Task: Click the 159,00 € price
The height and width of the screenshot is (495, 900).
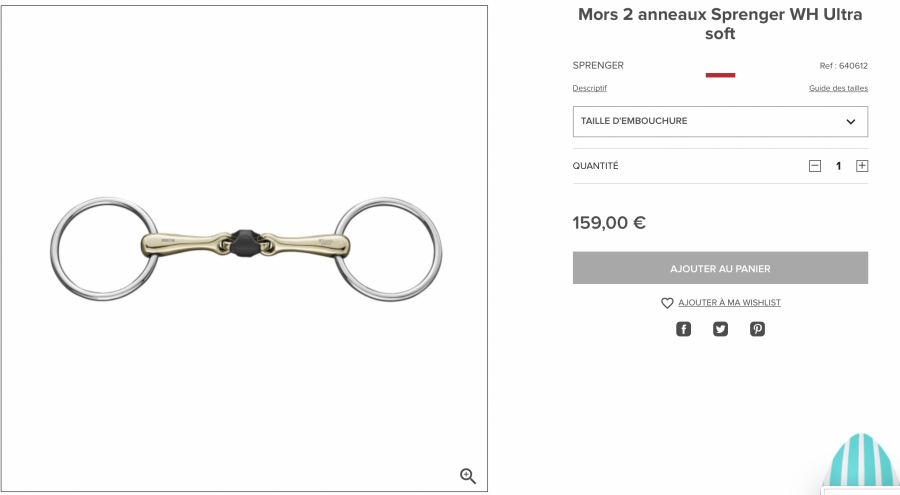Action: 609,223
